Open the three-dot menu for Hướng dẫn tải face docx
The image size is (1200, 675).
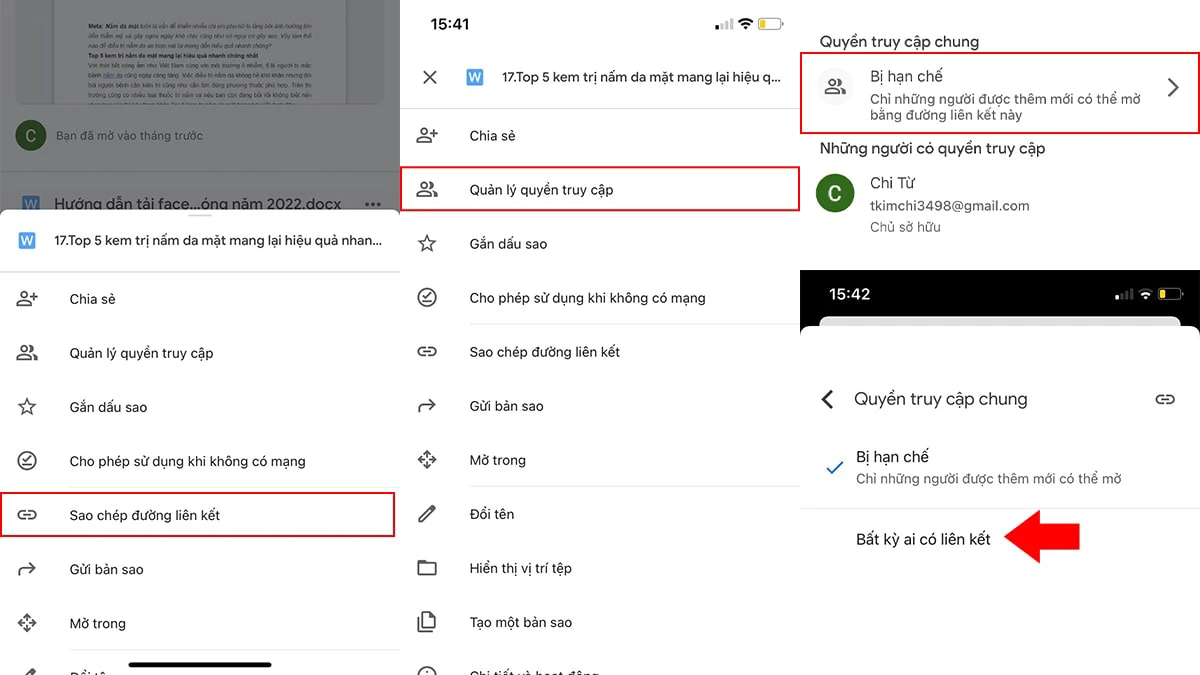(373, 203)
